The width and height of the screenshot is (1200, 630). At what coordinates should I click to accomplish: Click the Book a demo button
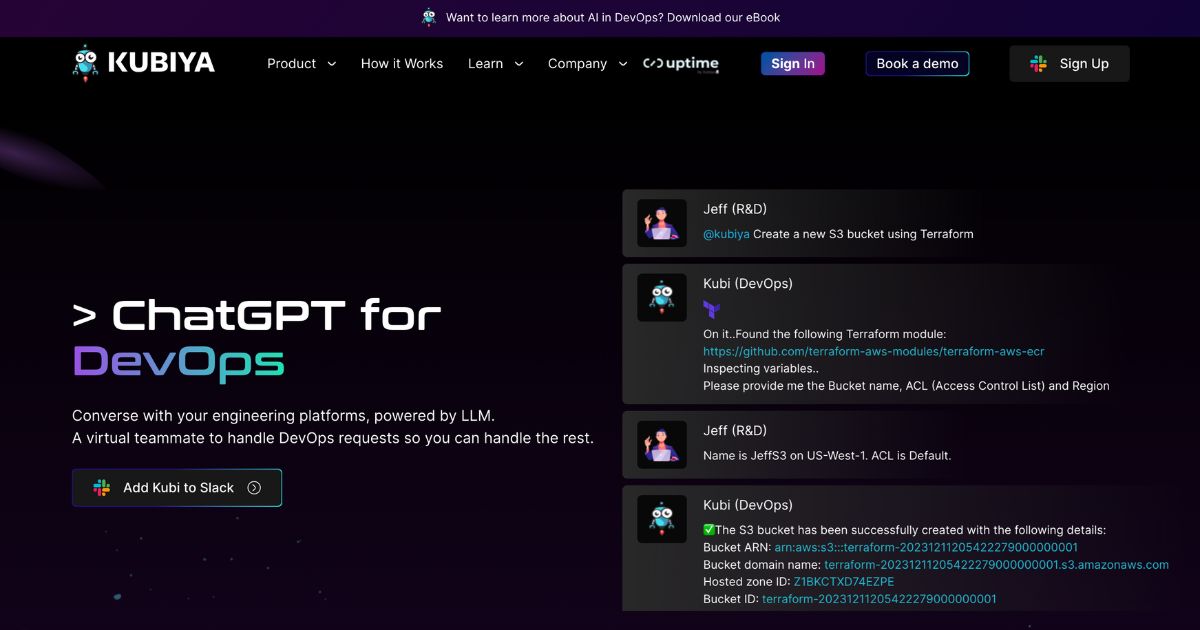917,63
